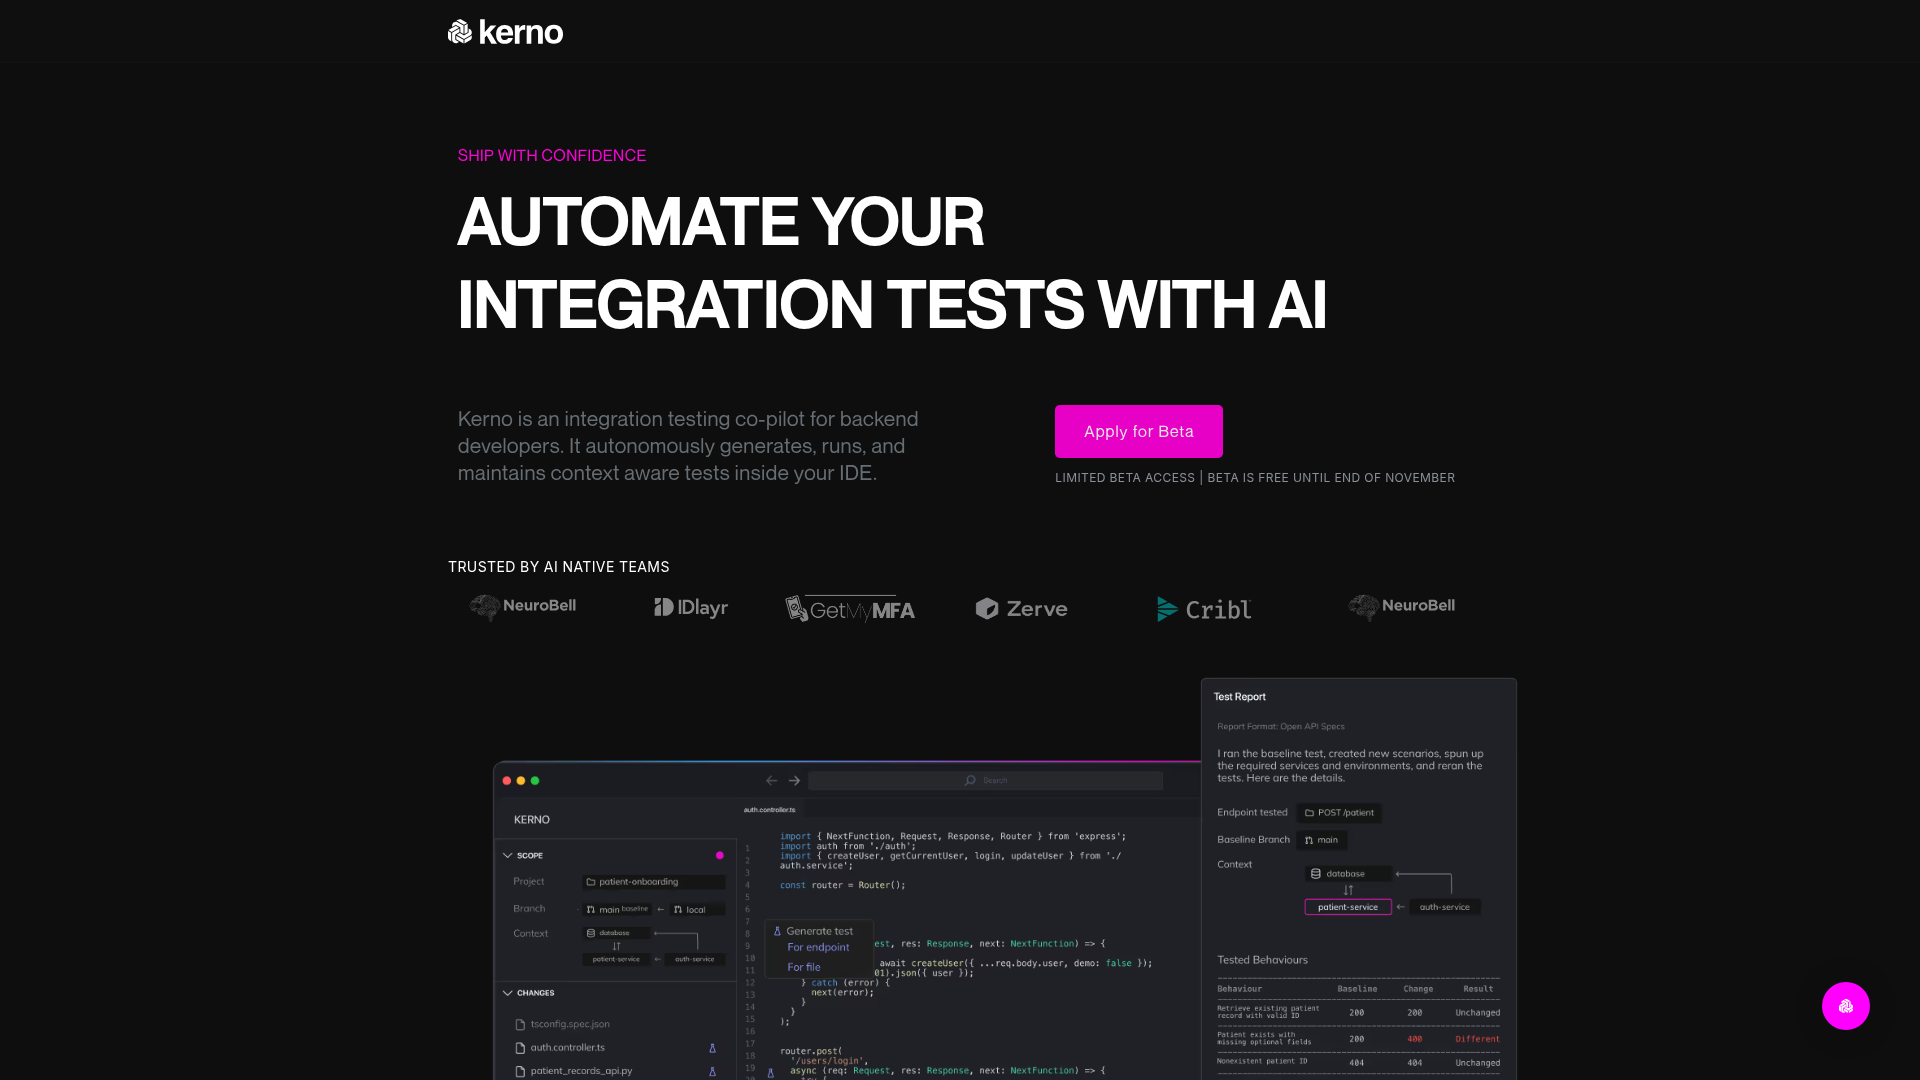1920x1080 pixels.
Task: Choose For file in Generate test menu
Action: pyautogui.click(x=804, y=966)
